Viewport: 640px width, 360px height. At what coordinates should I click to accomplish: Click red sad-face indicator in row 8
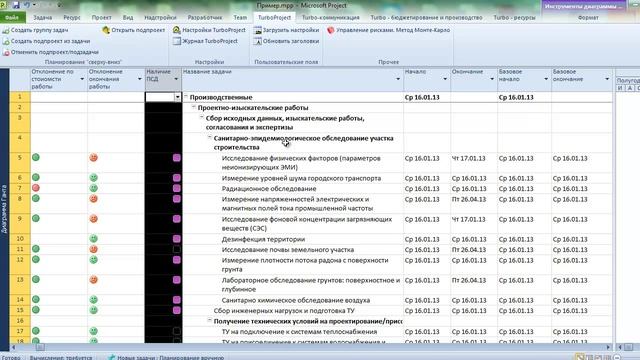point(93,198)
